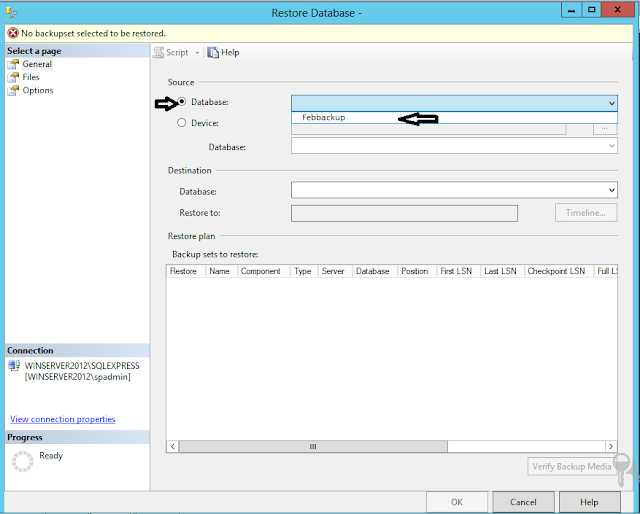This screenshot has height=514, width=640.
Task: Select the Device source radio button
Action: 182,122
